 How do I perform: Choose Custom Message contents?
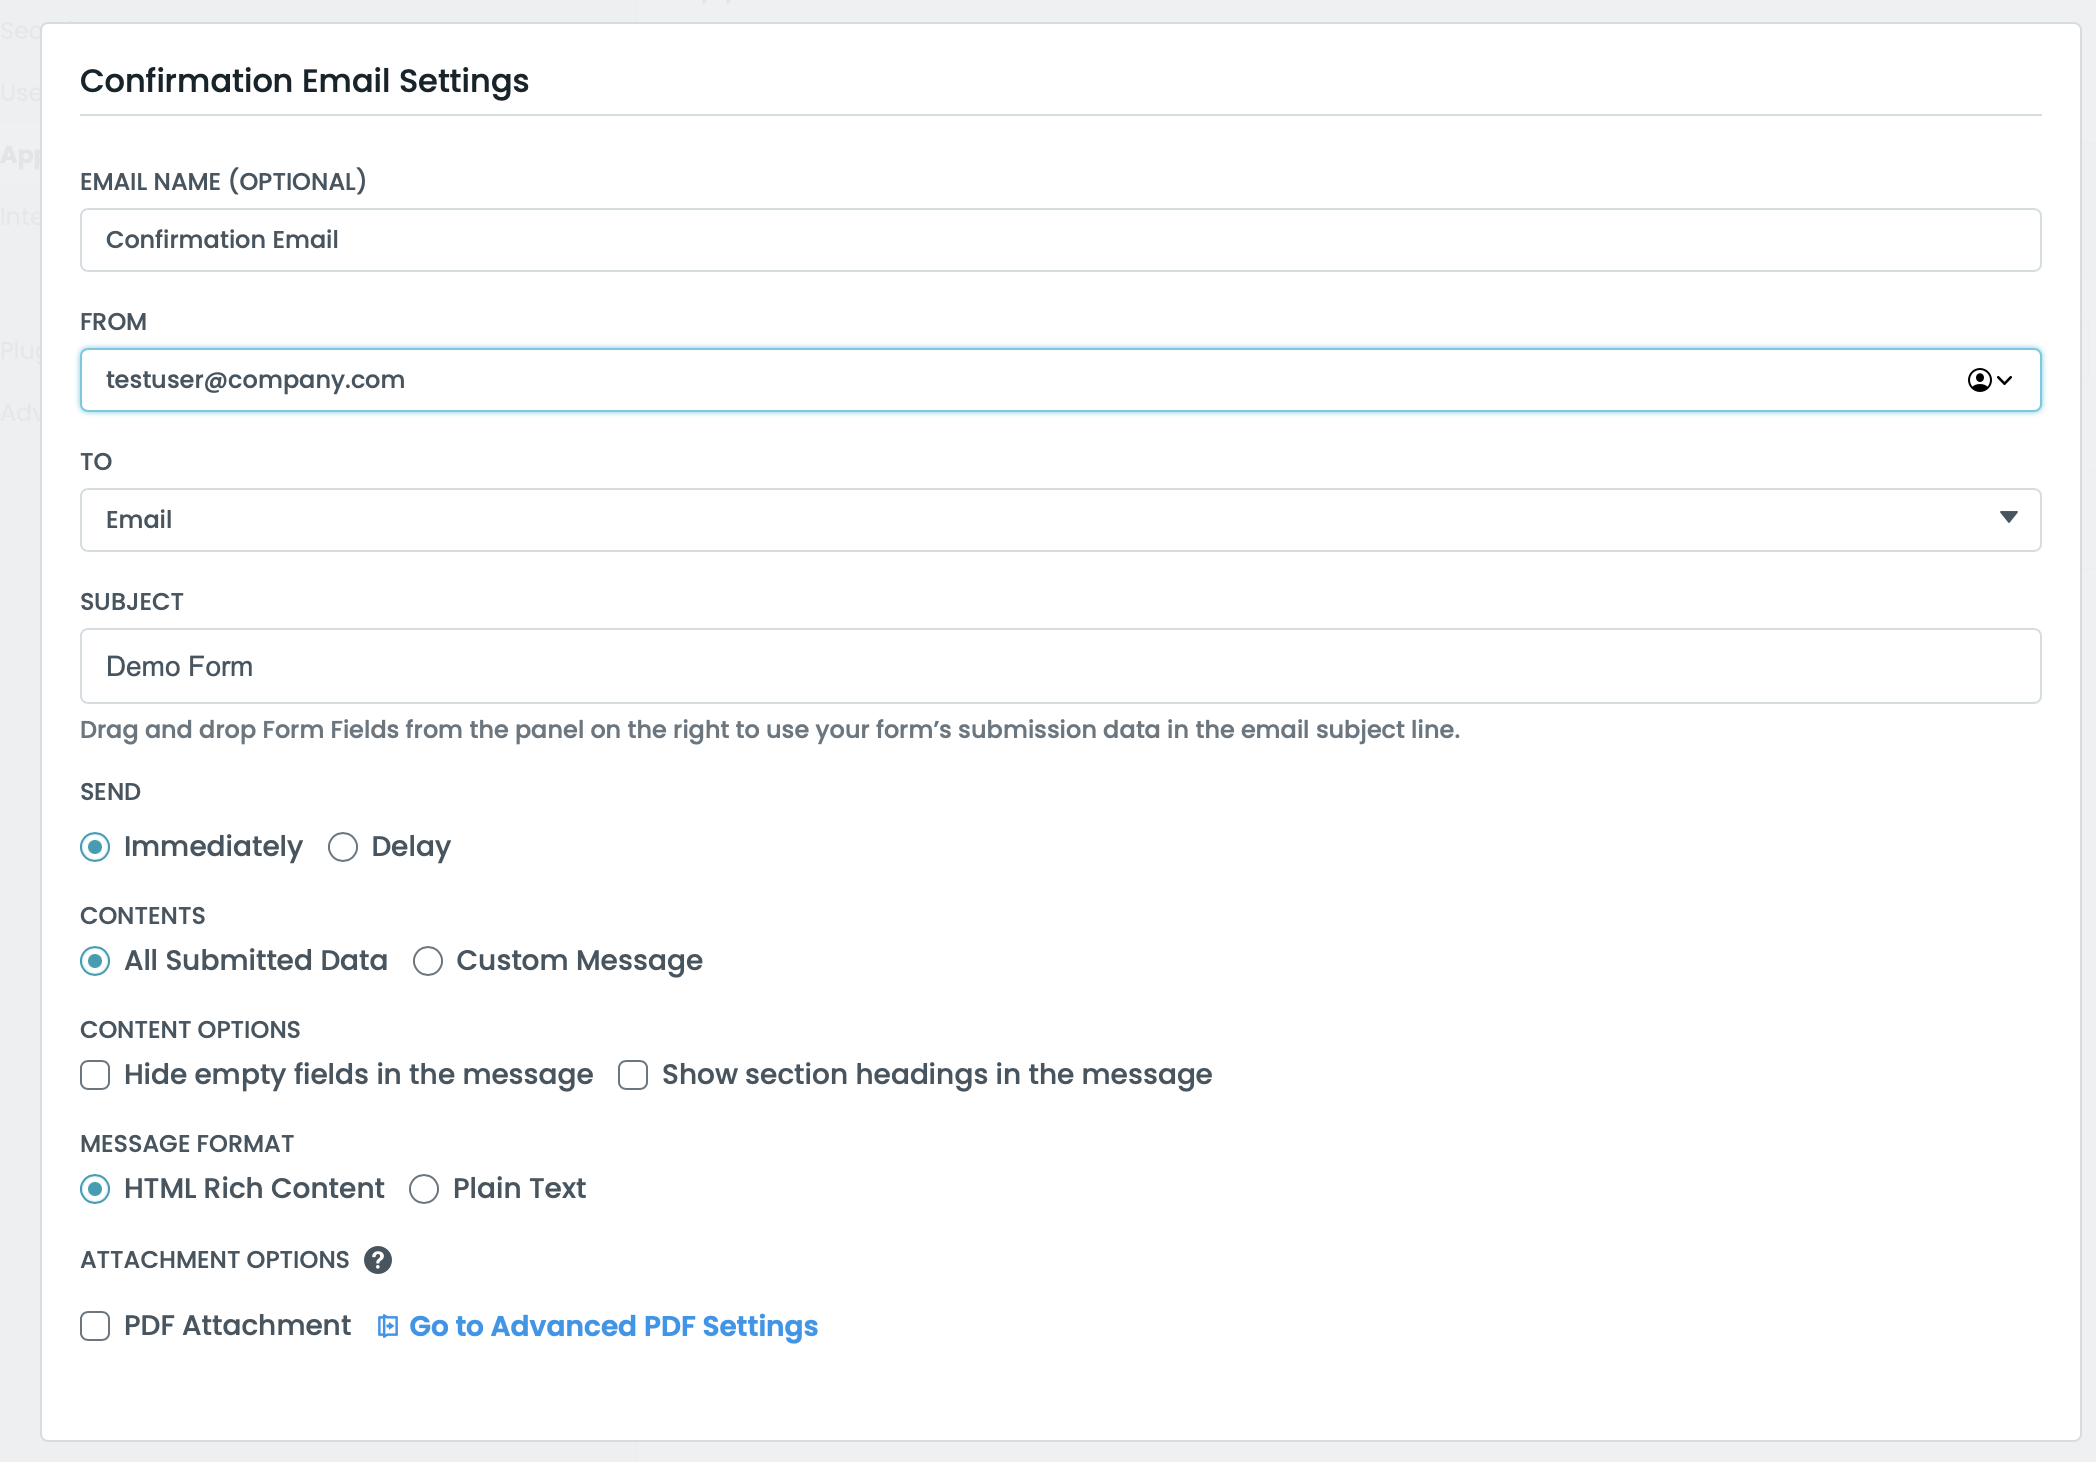tap(428, 961)
